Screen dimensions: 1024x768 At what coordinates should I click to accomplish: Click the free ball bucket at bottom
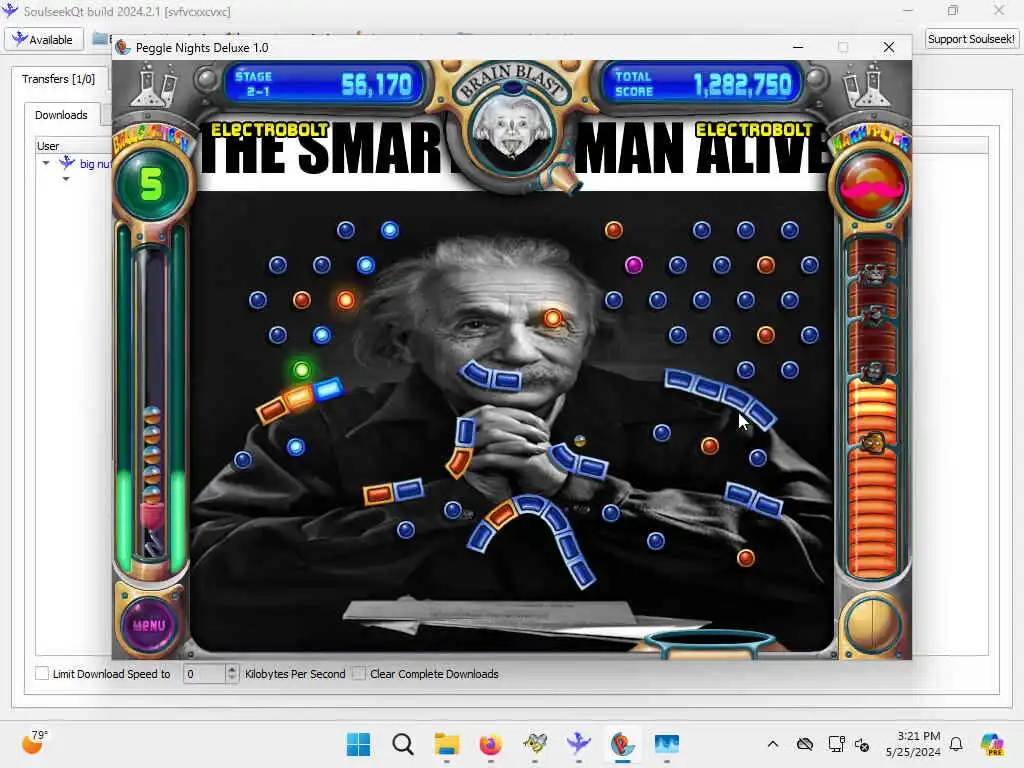coord(709,643)
